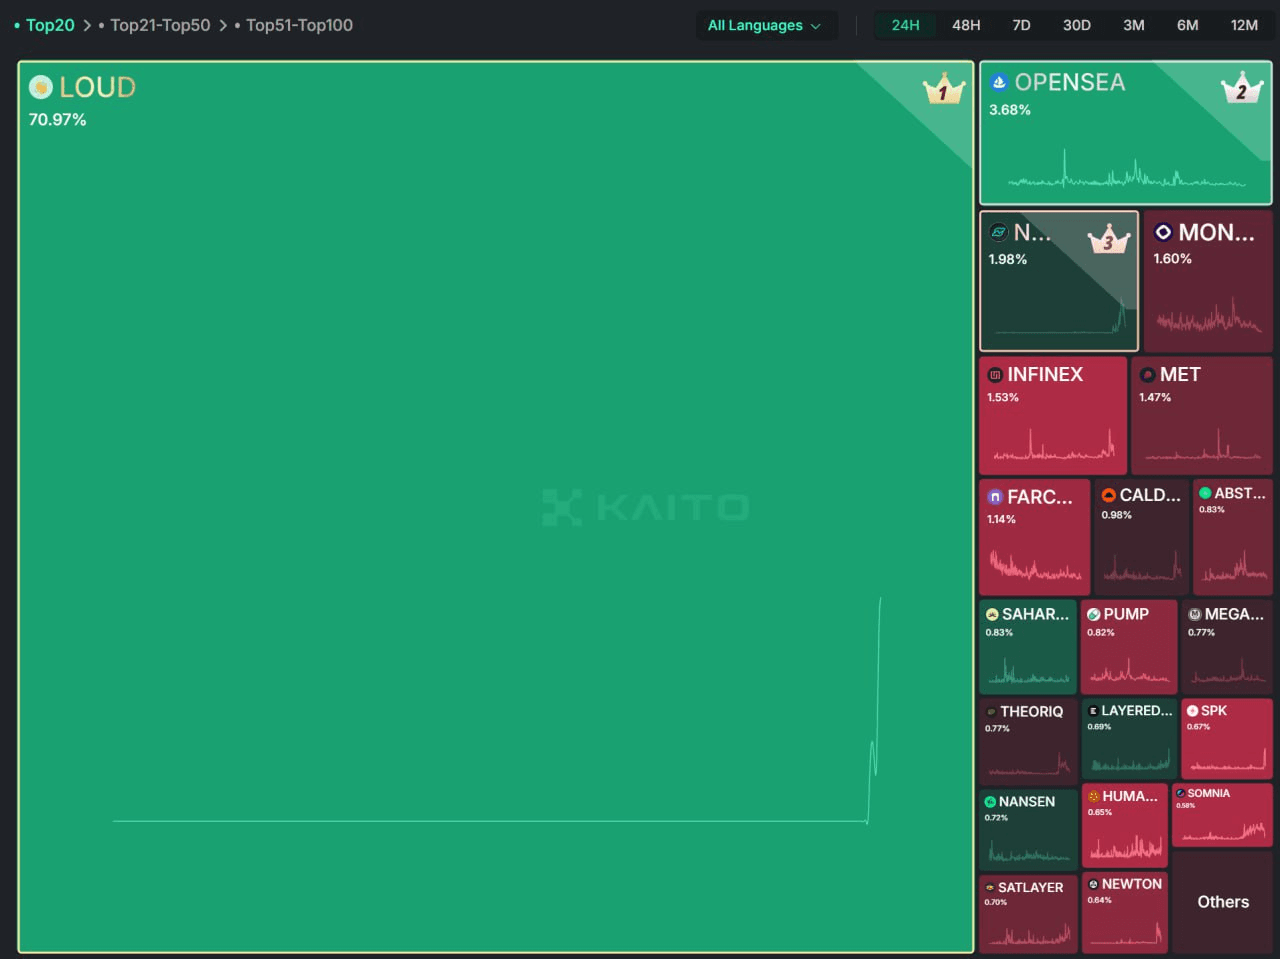
Task: Click the FARC... 1.14% value
Action: click(1001, 520)
